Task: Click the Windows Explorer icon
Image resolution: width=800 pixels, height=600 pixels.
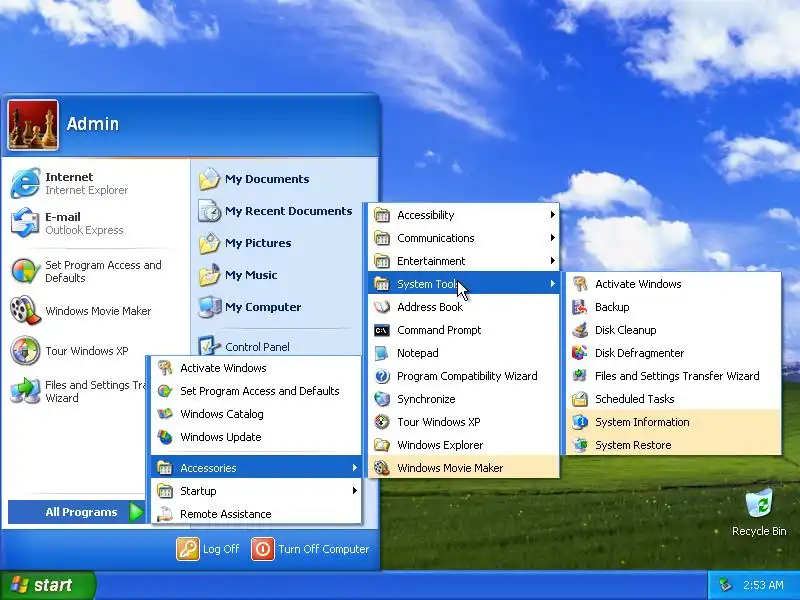Action: pyautogui.click(x=382, y=445)
